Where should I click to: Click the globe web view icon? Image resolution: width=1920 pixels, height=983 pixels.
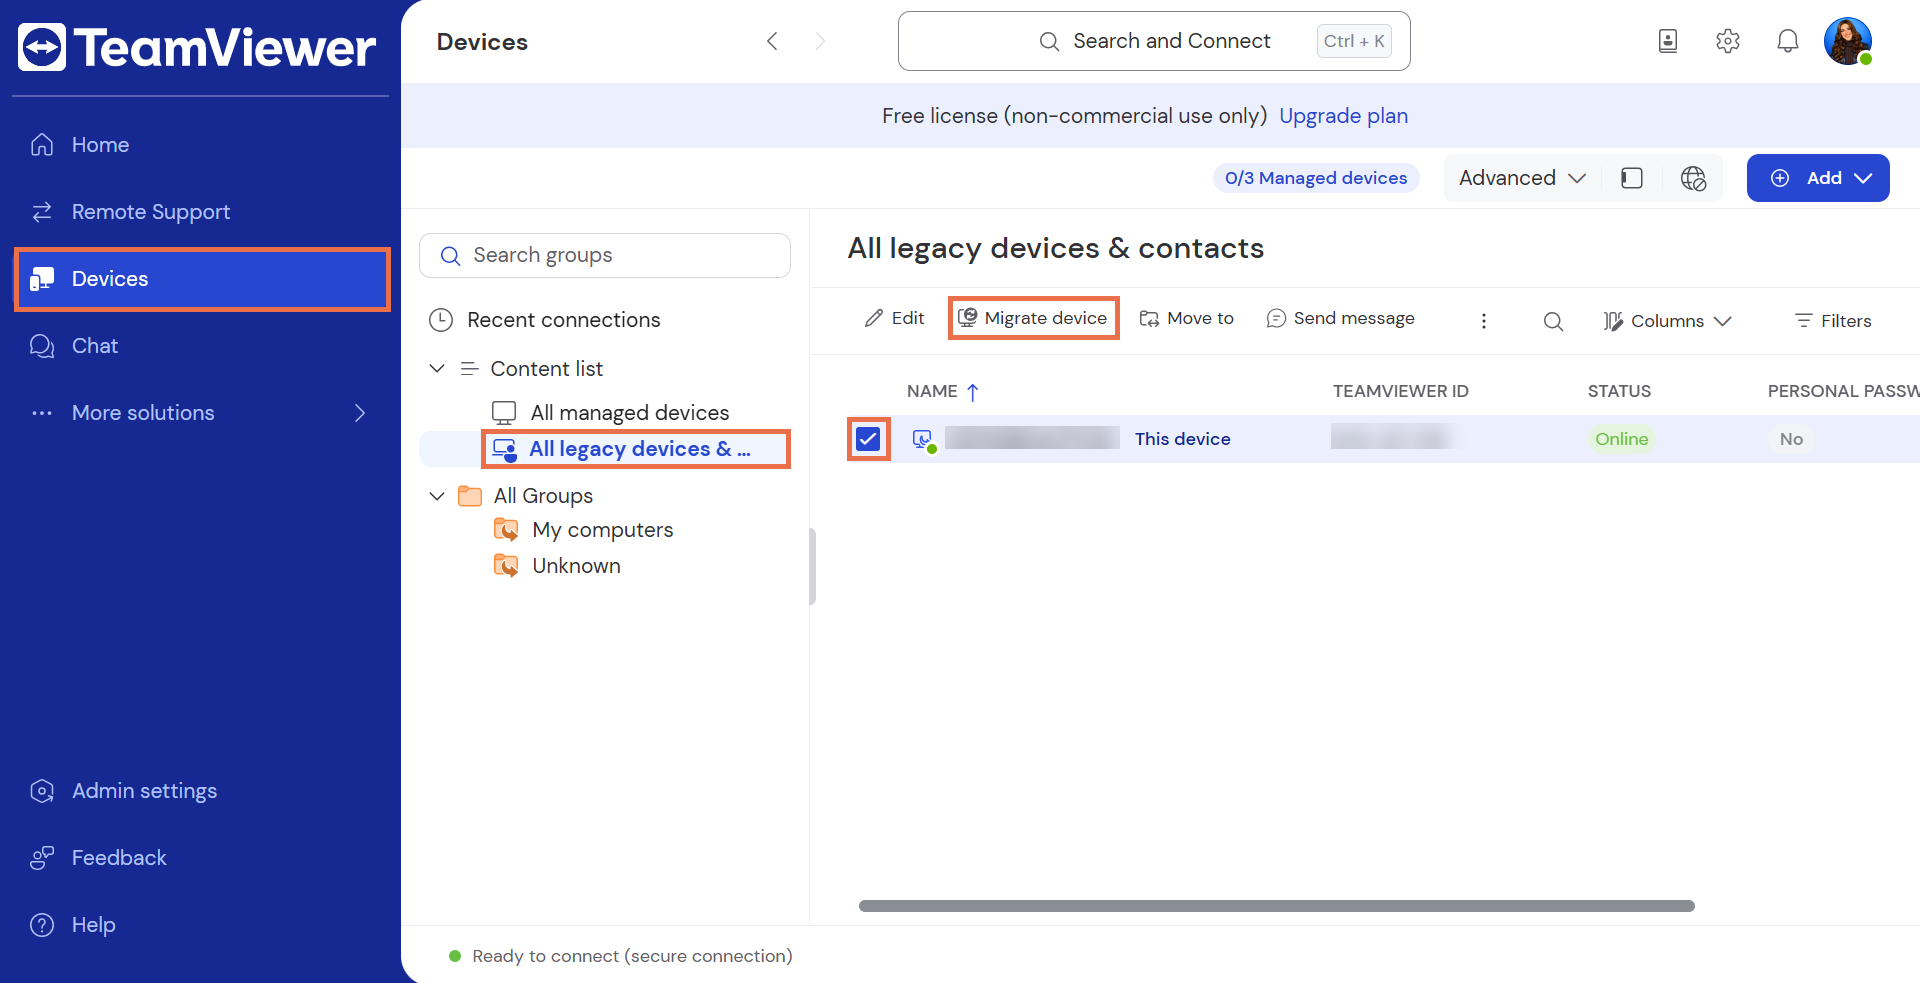click(x=1693, y=178)
